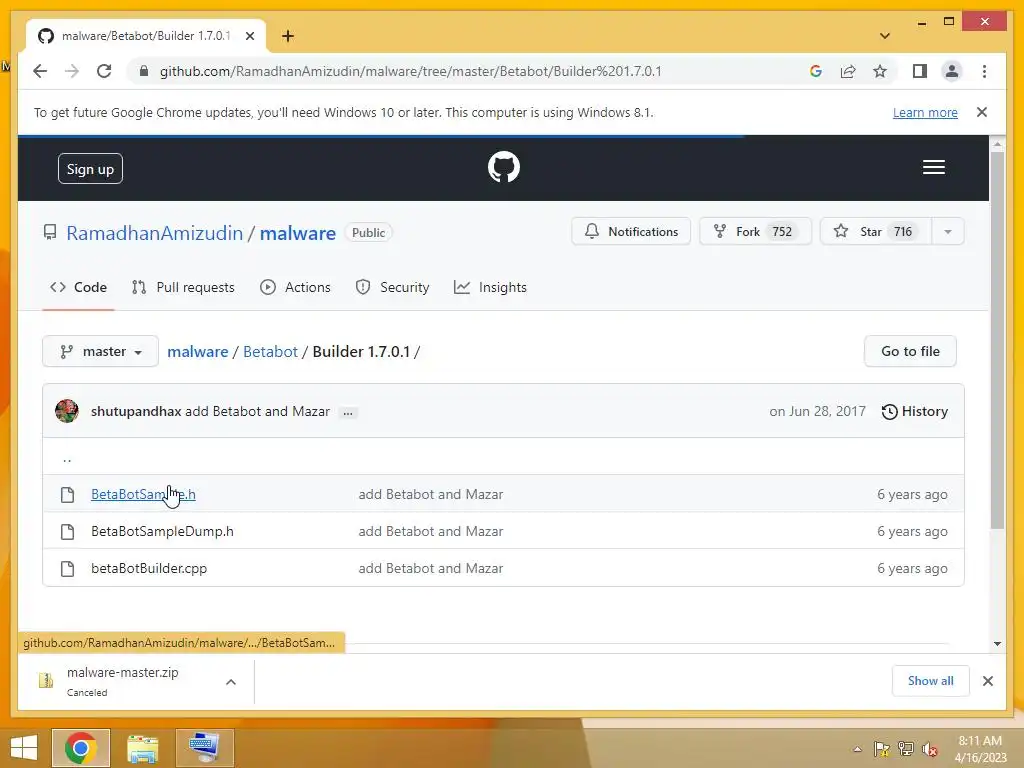1024x768 pixels.
Task: Click the browser forward arrow
Action: tap(72, 71)
